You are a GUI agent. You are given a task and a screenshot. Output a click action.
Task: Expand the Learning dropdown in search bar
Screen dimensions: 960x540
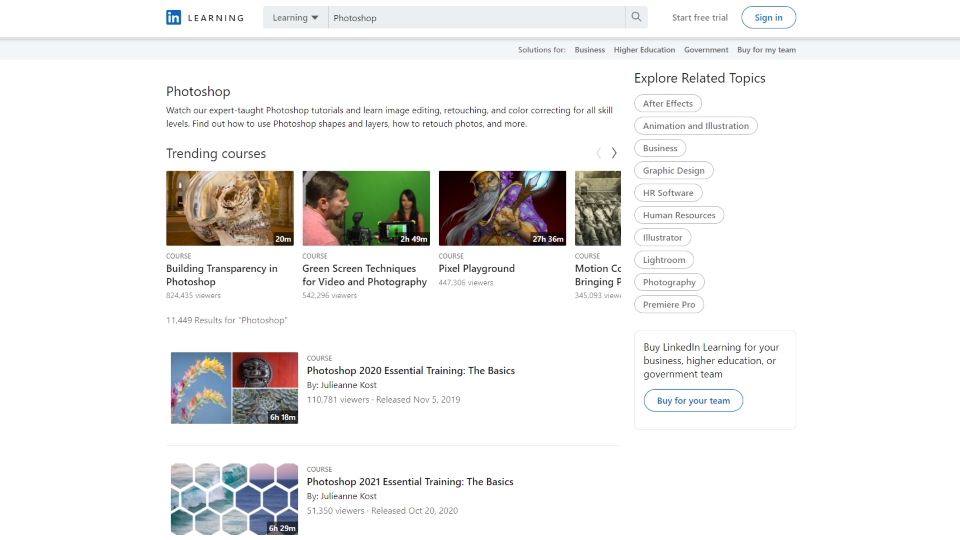(295, 17)
